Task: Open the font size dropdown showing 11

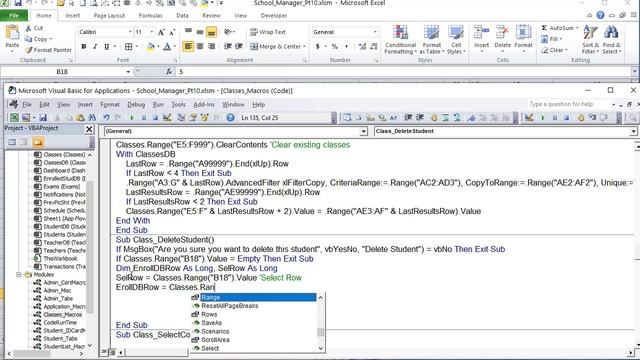Action: pyautogui.click(x=151, y=32)
